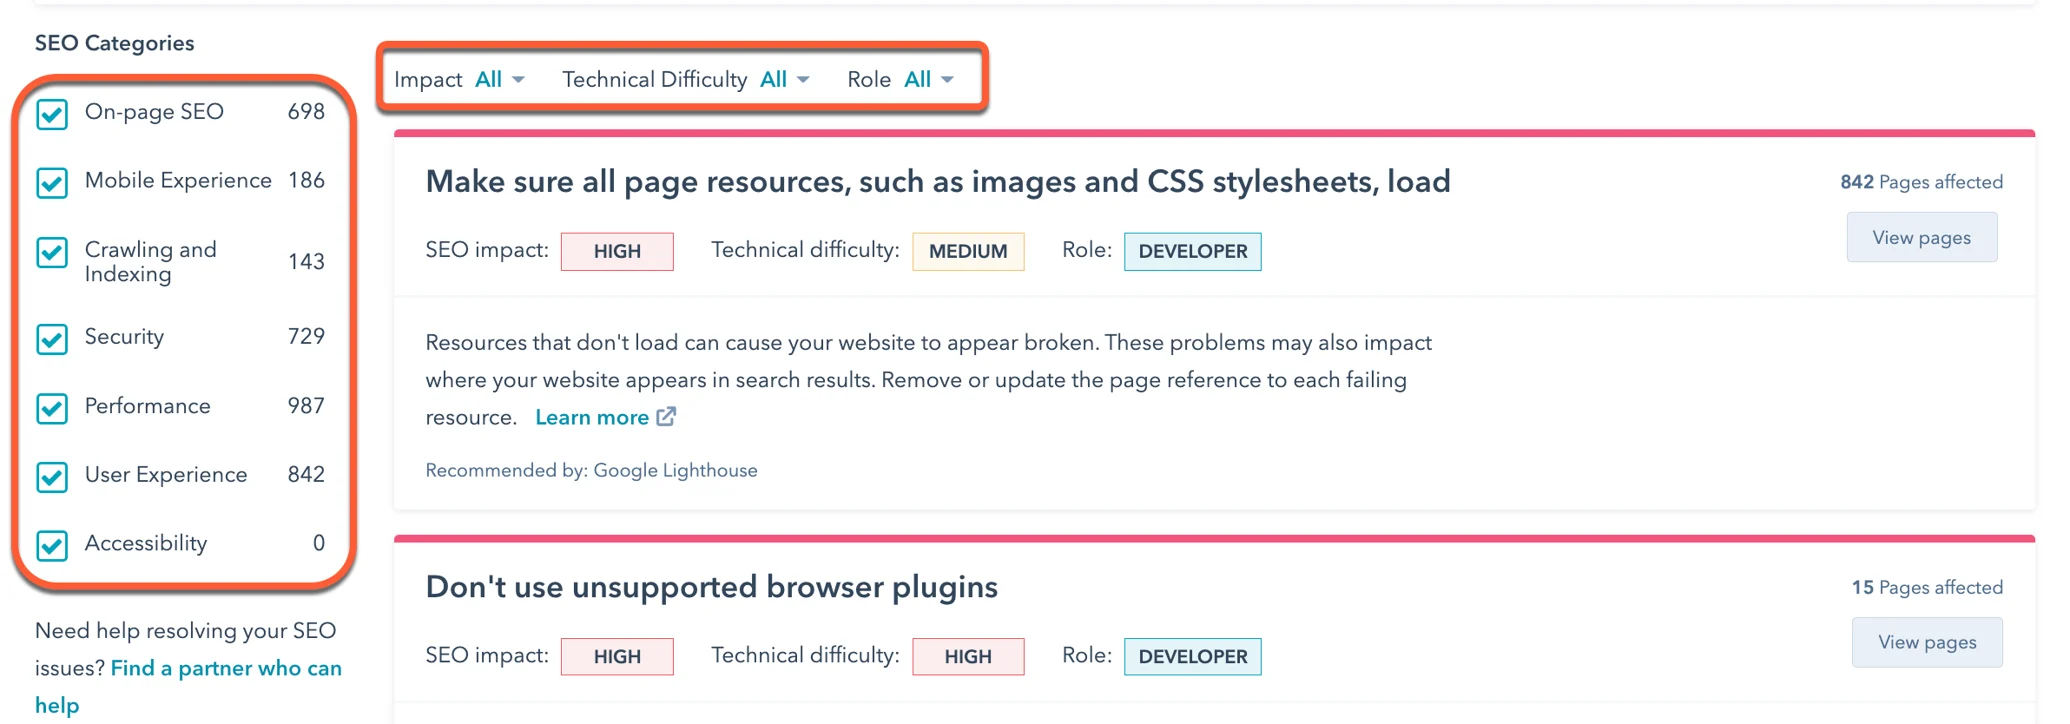Screen dimensions: 2070x724
Task: View pages affected by resource loading issue
Action: (x=1921, y=238)
